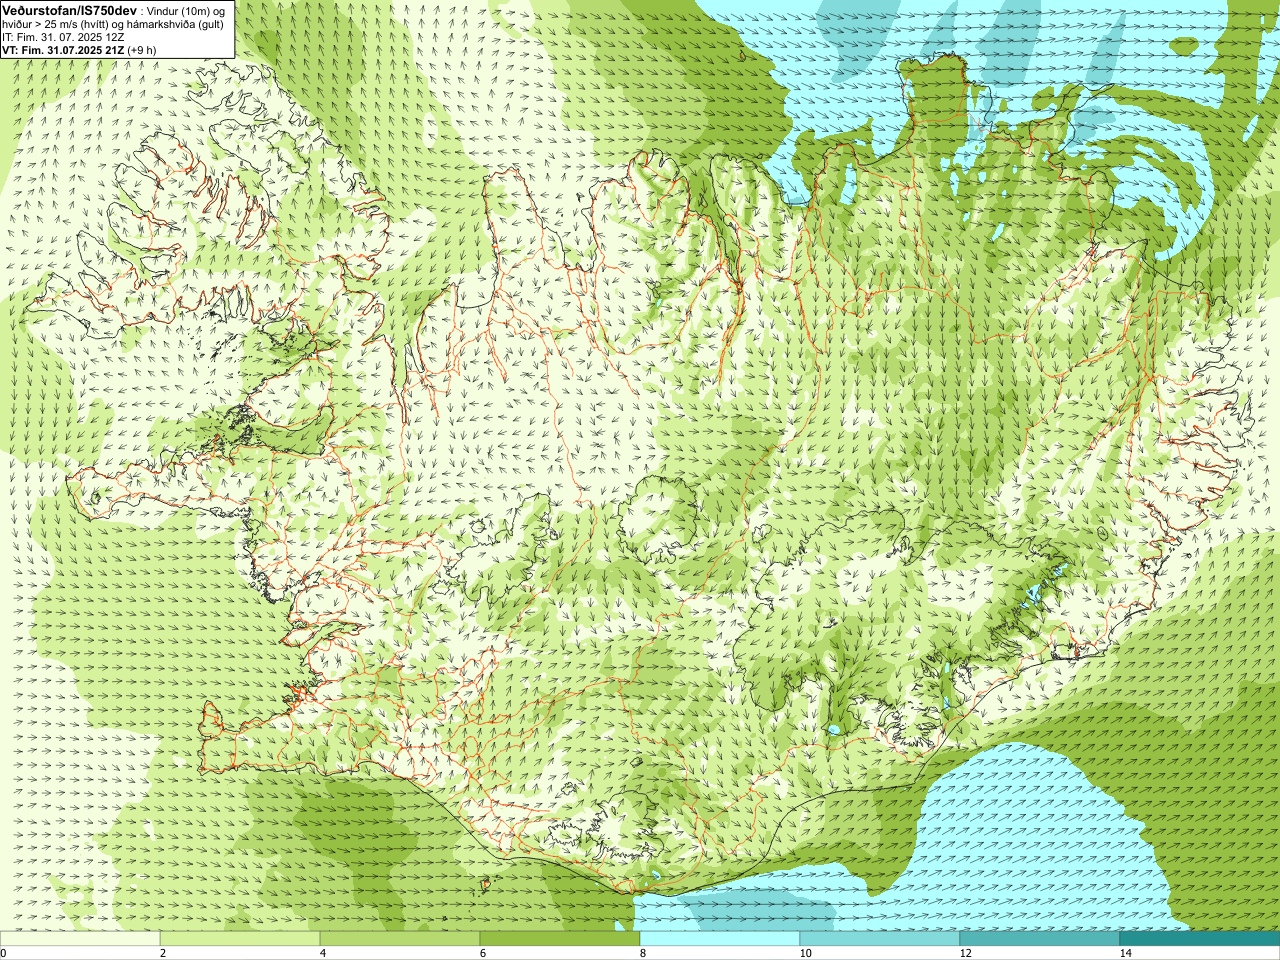The height and width of the screenshot is (960, 1280).
Task: Click the legend scale label '12'
Action: [x=965, y=953]
